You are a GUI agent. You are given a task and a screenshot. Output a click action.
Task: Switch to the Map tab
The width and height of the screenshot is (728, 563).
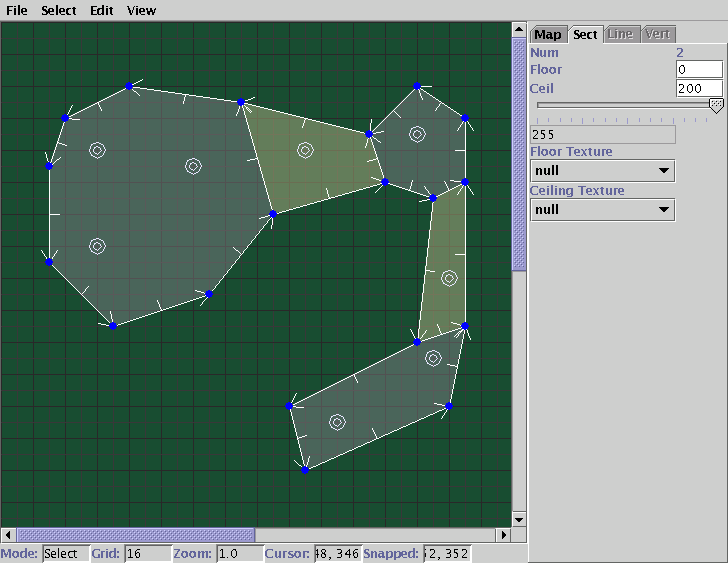(x=548, y=34)
